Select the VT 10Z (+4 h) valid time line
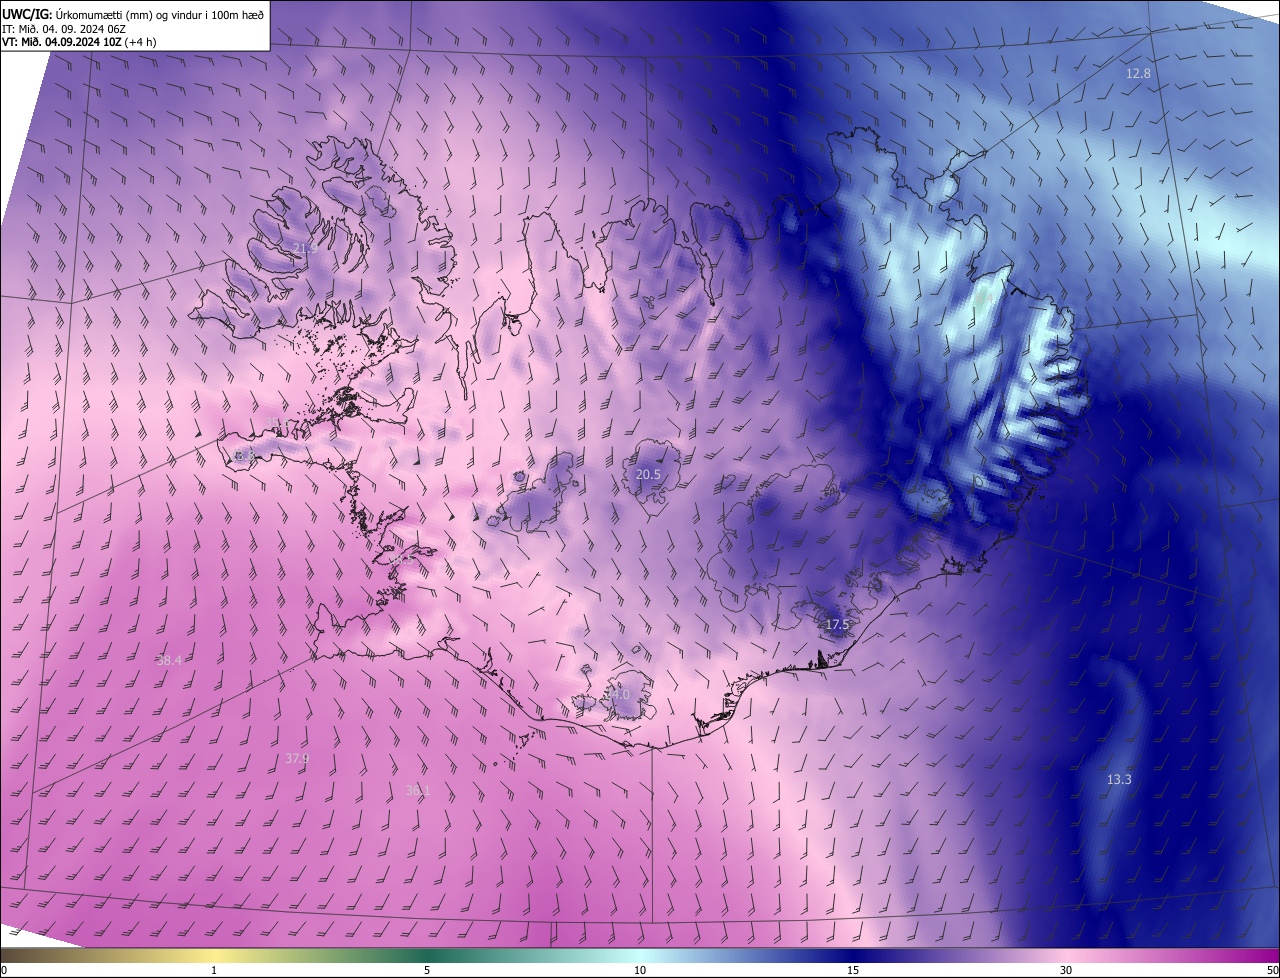Image resolution: width=1280 pixels, height=978 pixels. (x=79, y=42)
